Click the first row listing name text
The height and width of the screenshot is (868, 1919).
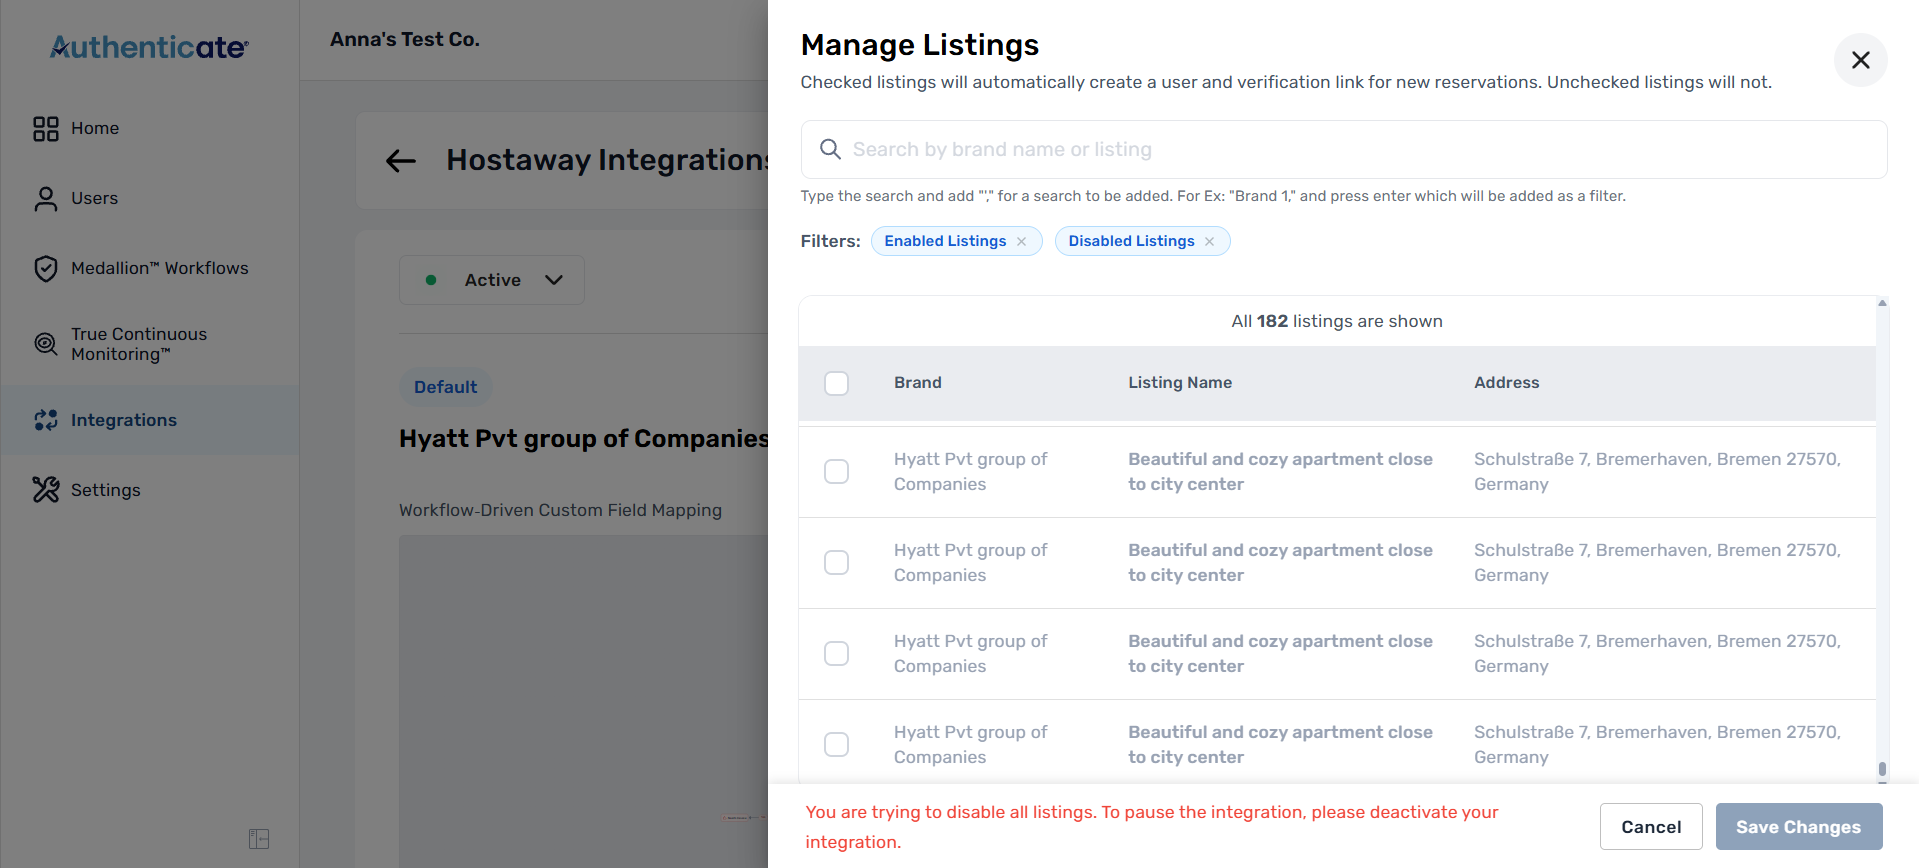click(x=1280, y=471)
